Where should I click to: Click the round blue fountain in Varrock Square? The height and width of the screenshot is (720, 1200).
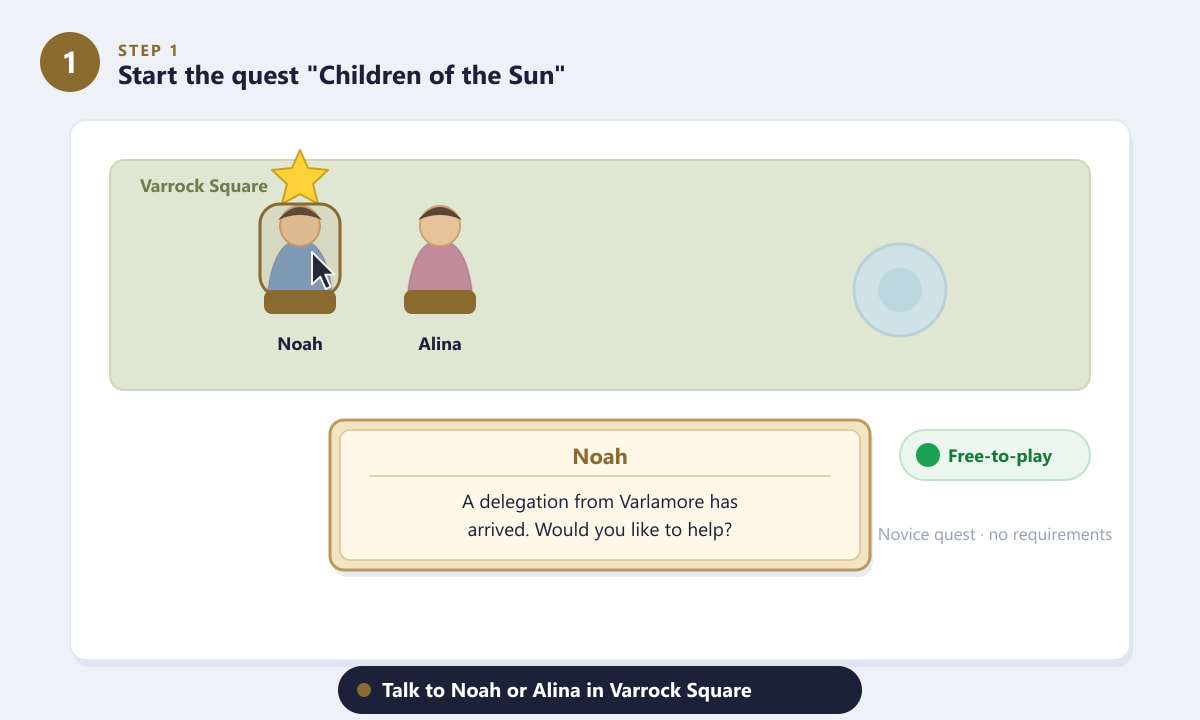click(900, 290)
